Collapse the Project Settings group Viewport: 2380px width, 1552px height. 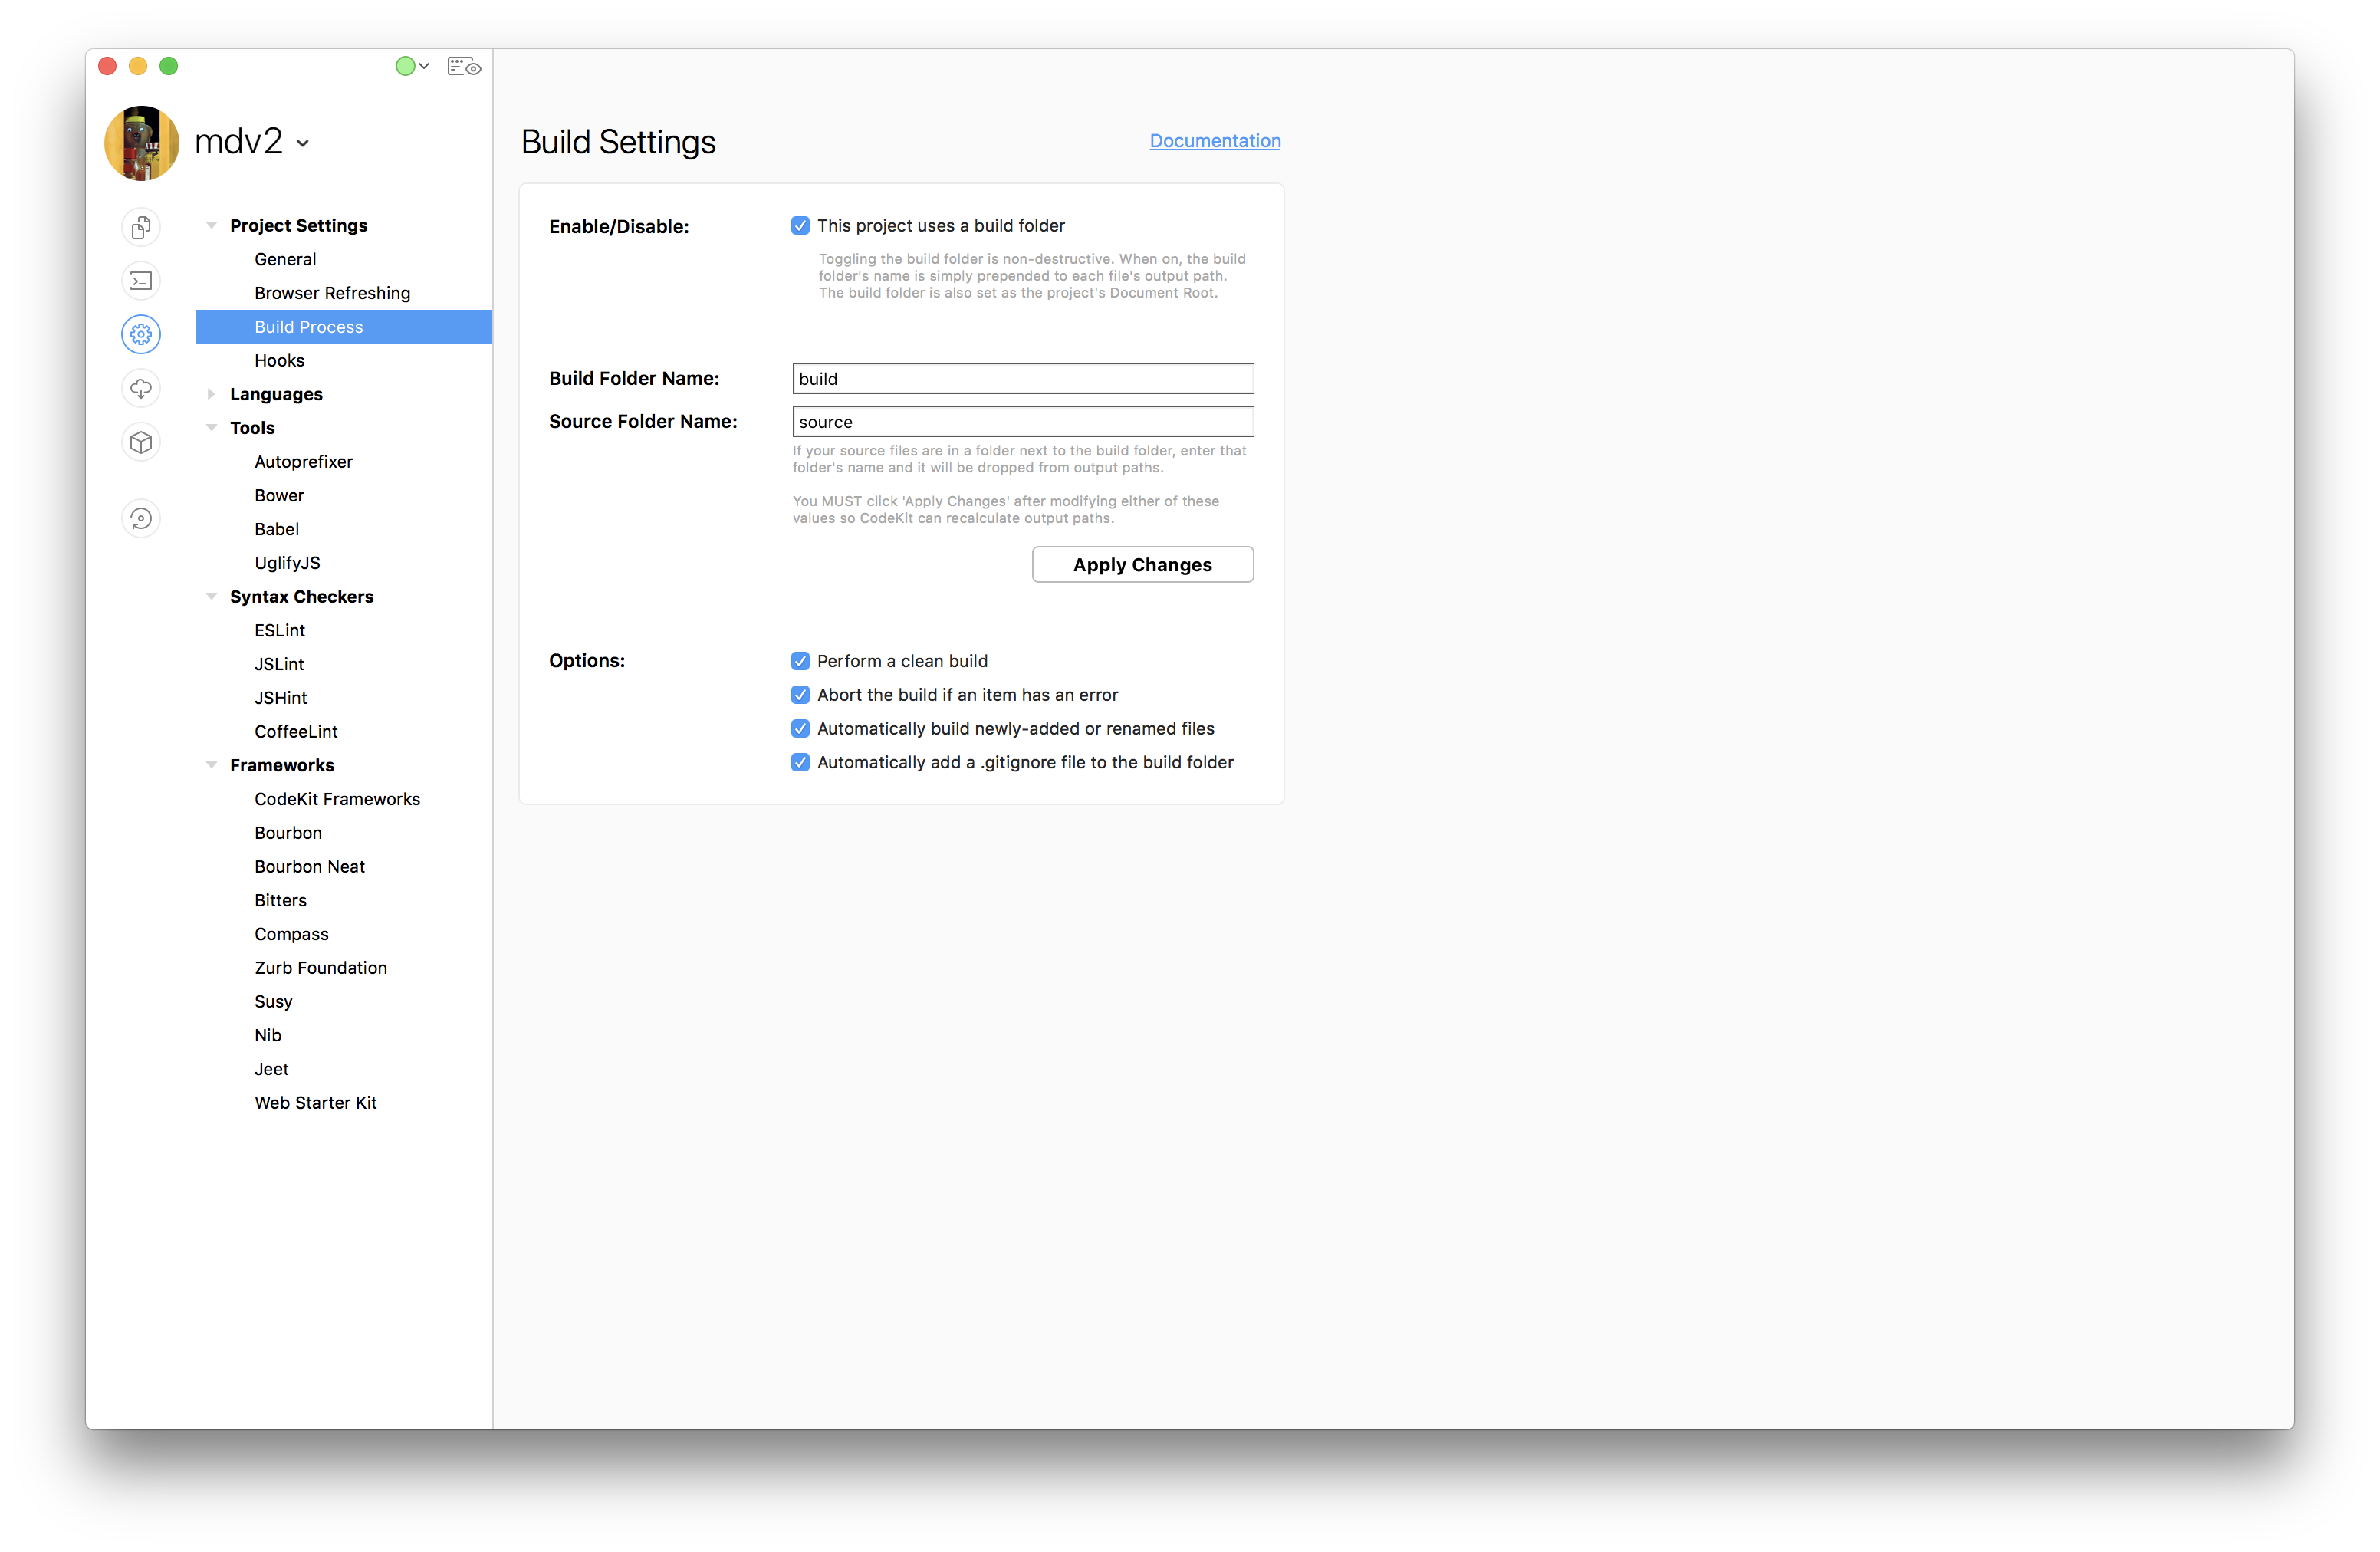point(211,225)
